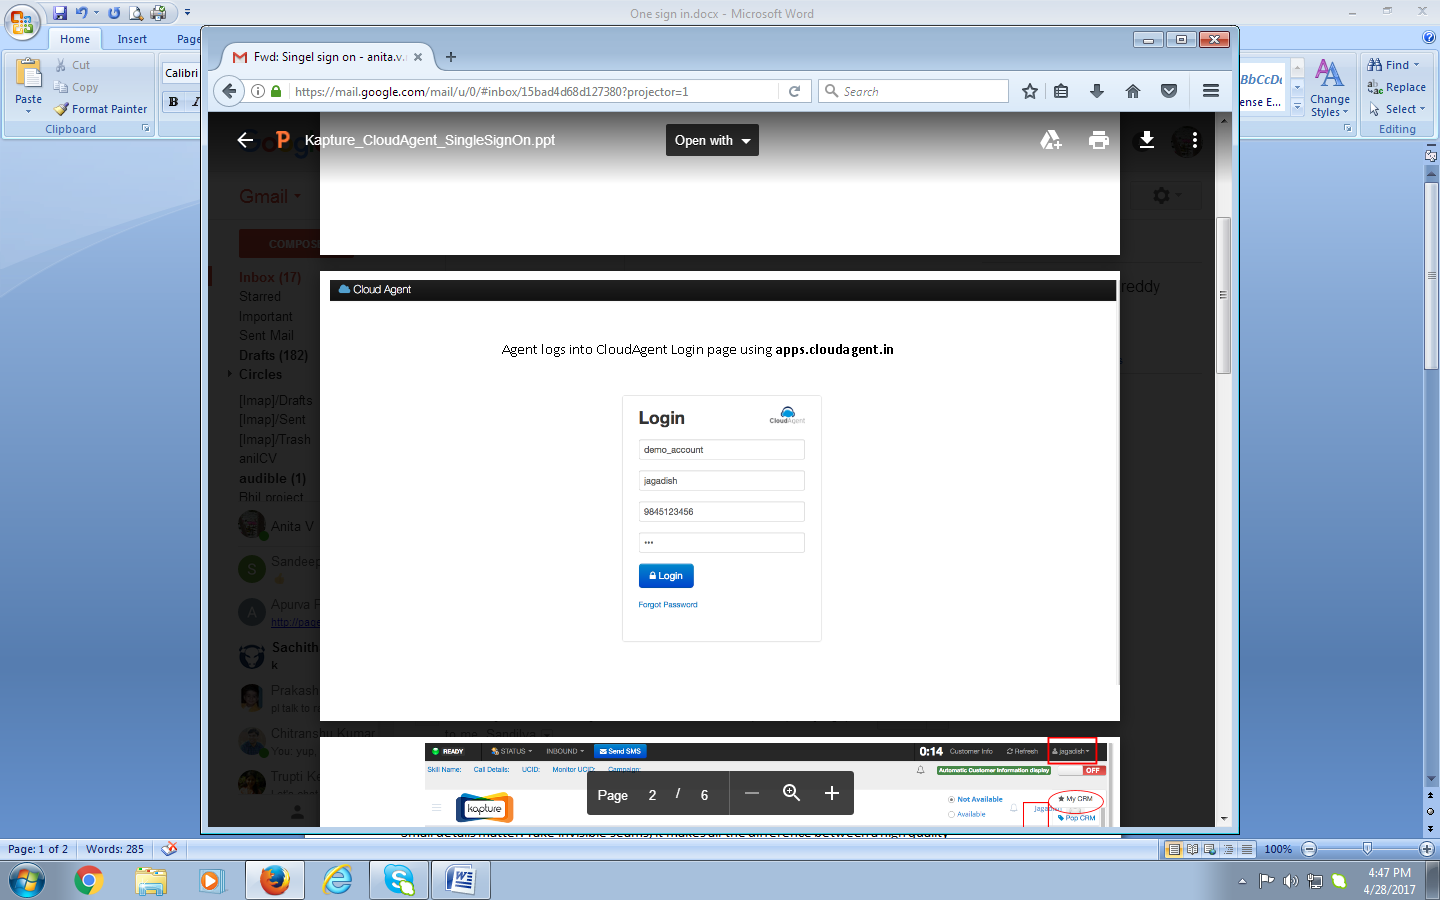The height and width of the screenshot is (900, 1440).
Task: Select the Fwd: Singel sign on browser tab
Action: (327, 57)
